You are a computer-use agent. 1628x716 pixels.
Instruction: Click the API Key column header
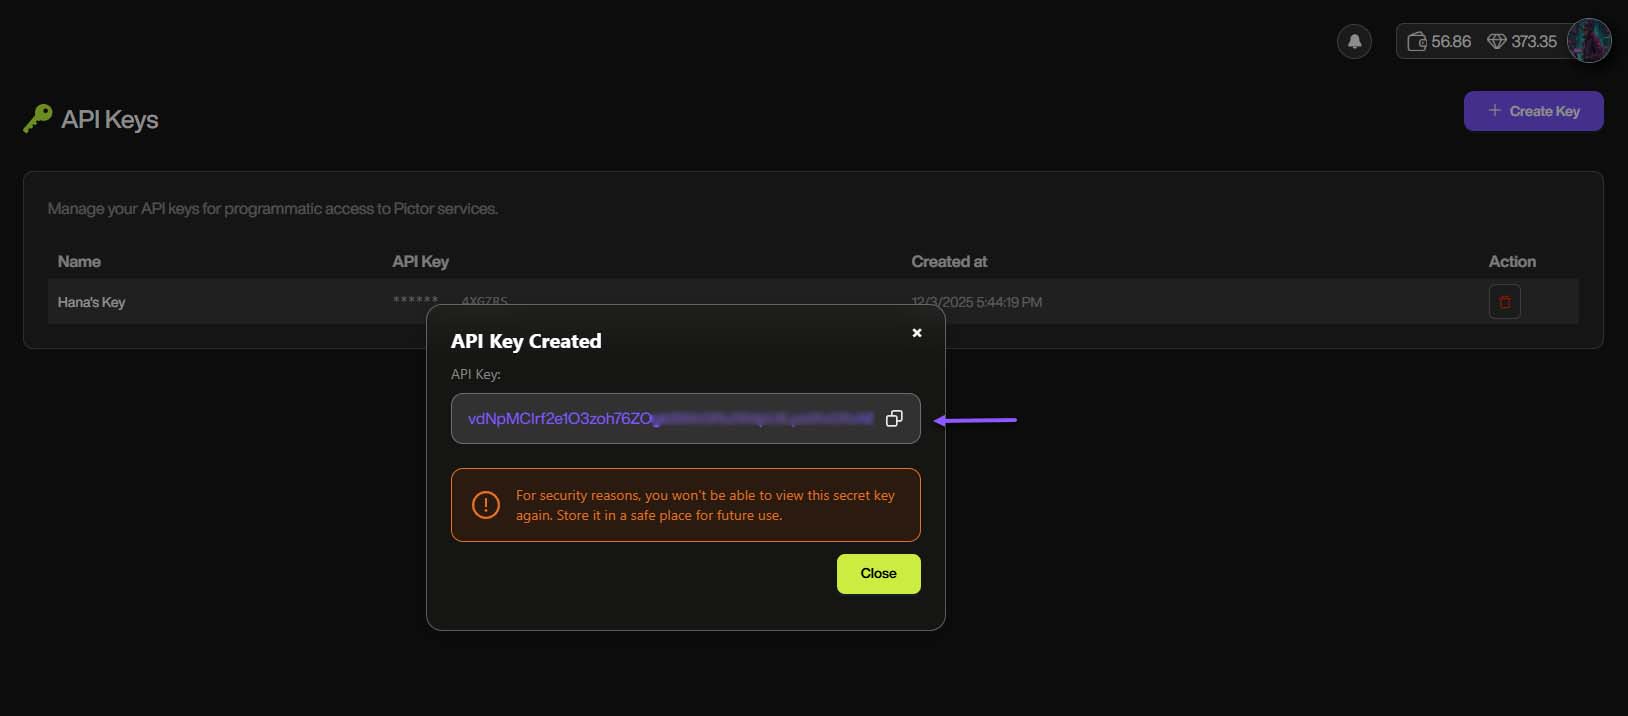pyautogui.click(x=420, y=261)
